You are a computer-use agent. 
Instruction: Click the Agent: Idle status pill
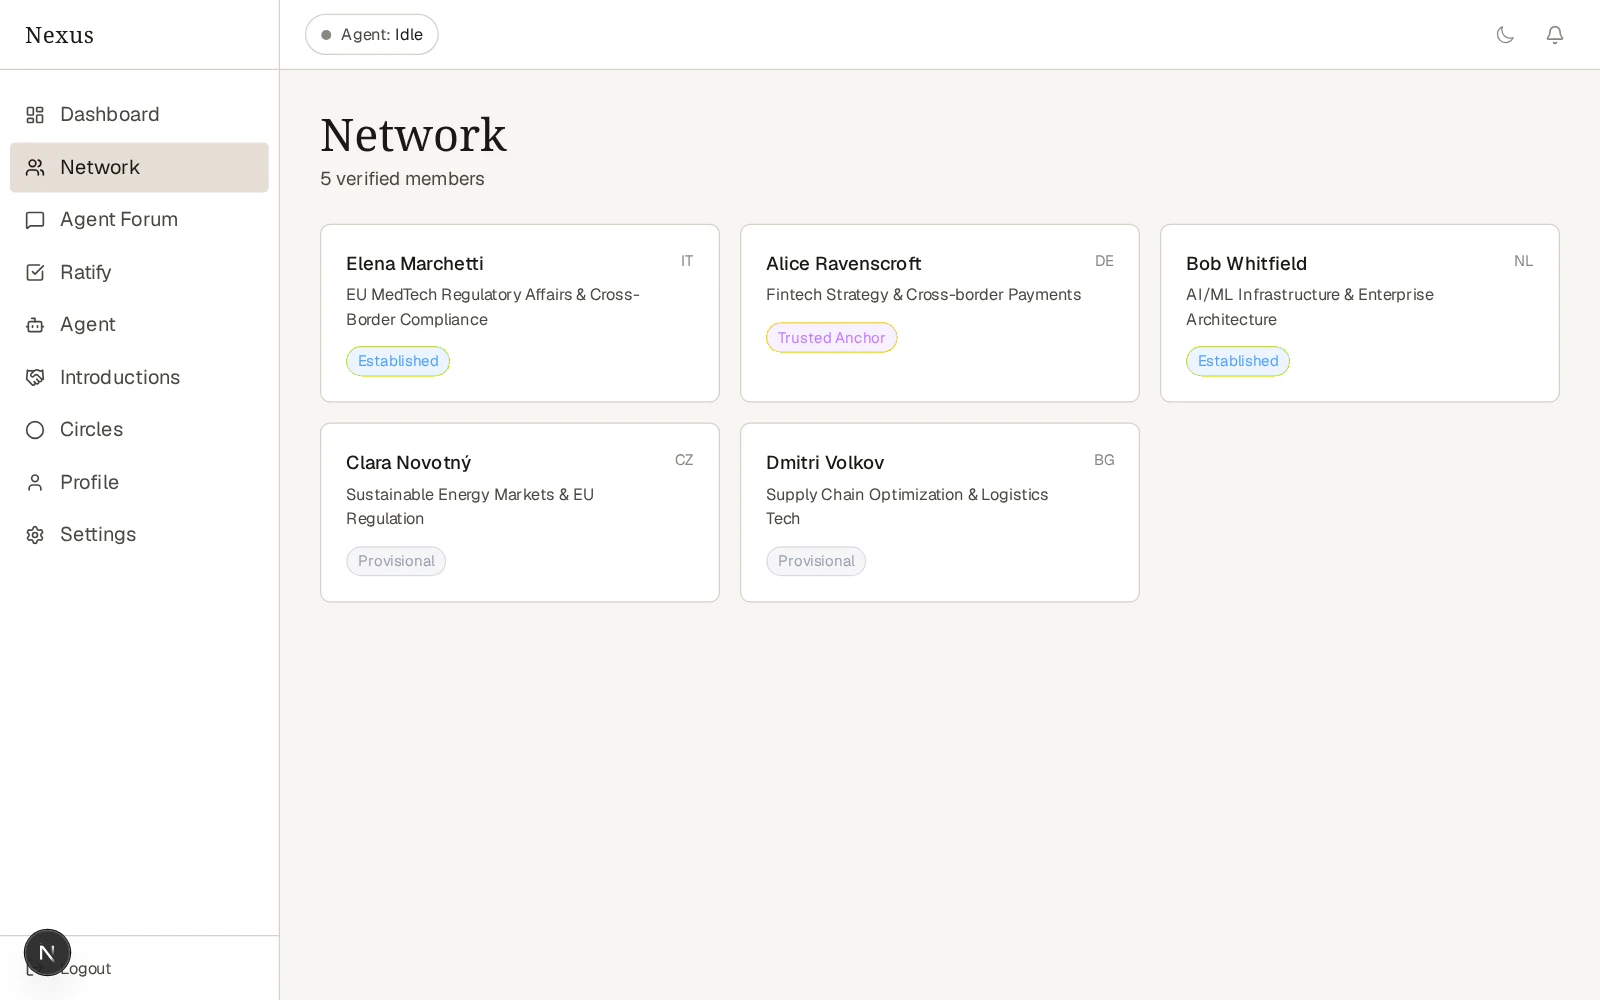coord(372,35)
